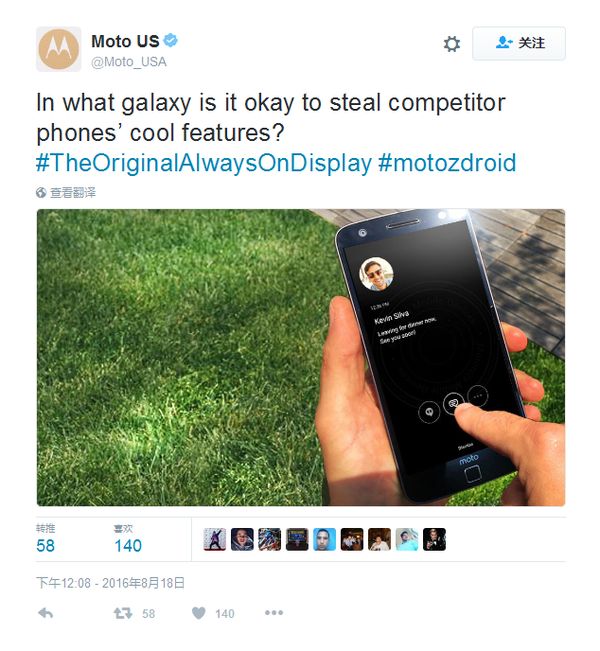The image size is (600, 651).
Task: Open the gear settings dropdown
Action: coord(452,44)
